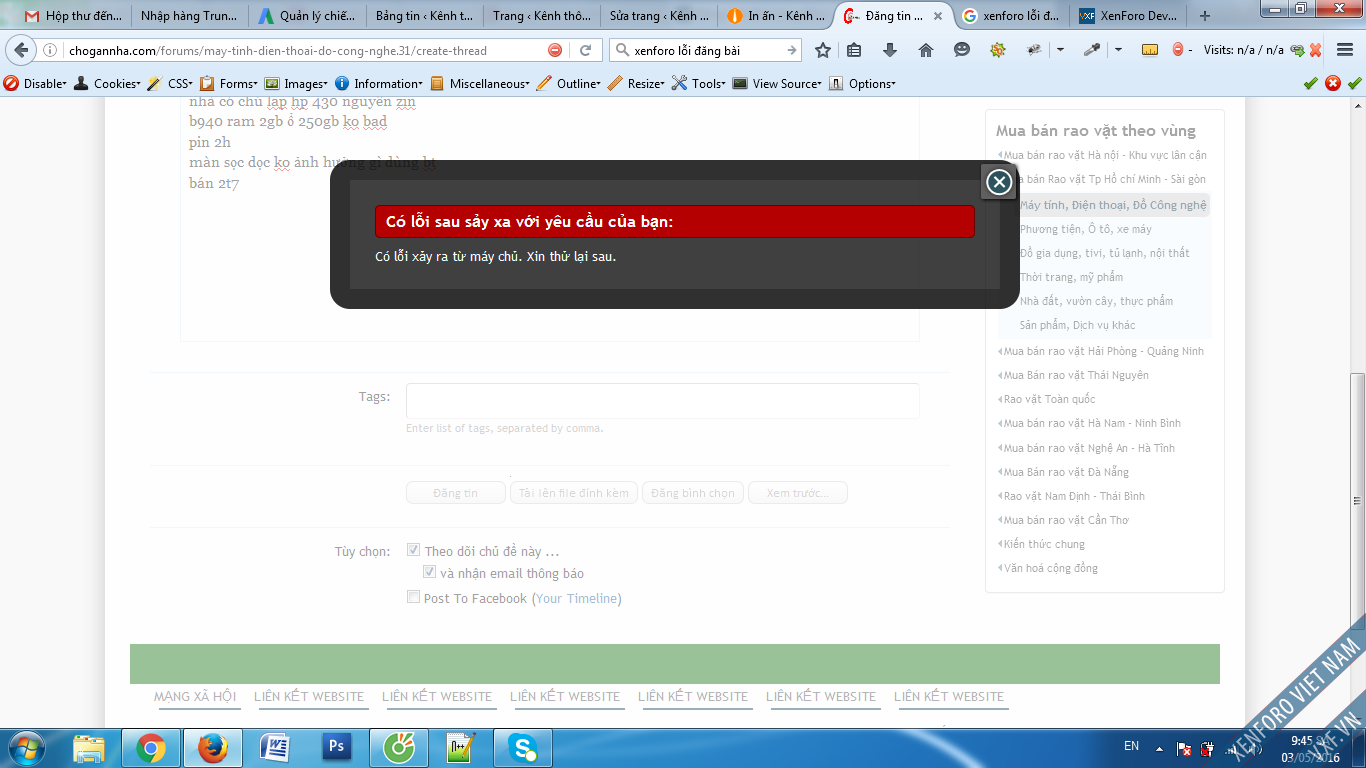Toggle the 'Theo dõi chủ đề này' checkbox
The height and width of the screenshot is (768, 1366).
pos(413,550)
